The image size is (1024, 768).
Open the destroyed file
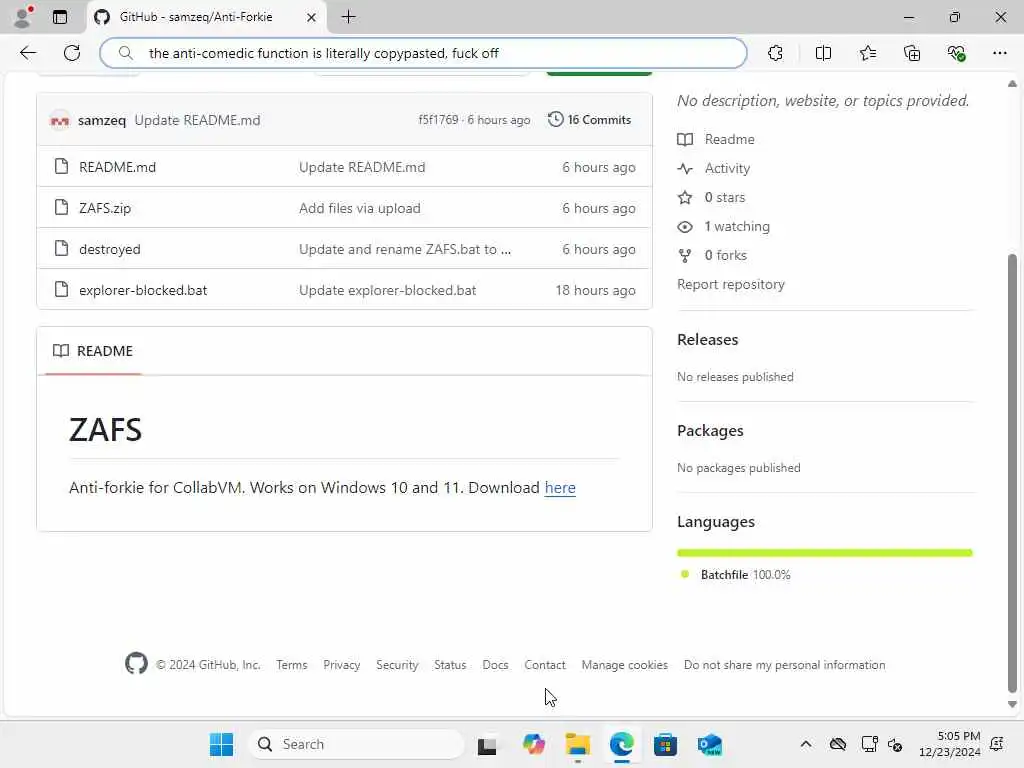(110, 249)
